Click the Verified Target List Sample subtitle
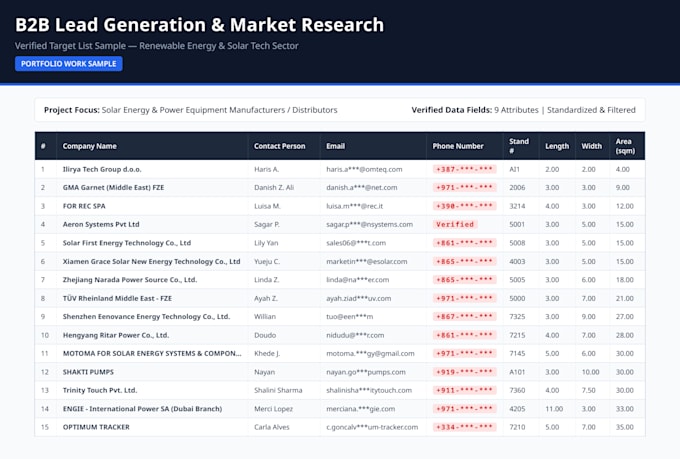The width and height of the screenshot is (680, 459). pyautogui.click(x=157, y=46)
